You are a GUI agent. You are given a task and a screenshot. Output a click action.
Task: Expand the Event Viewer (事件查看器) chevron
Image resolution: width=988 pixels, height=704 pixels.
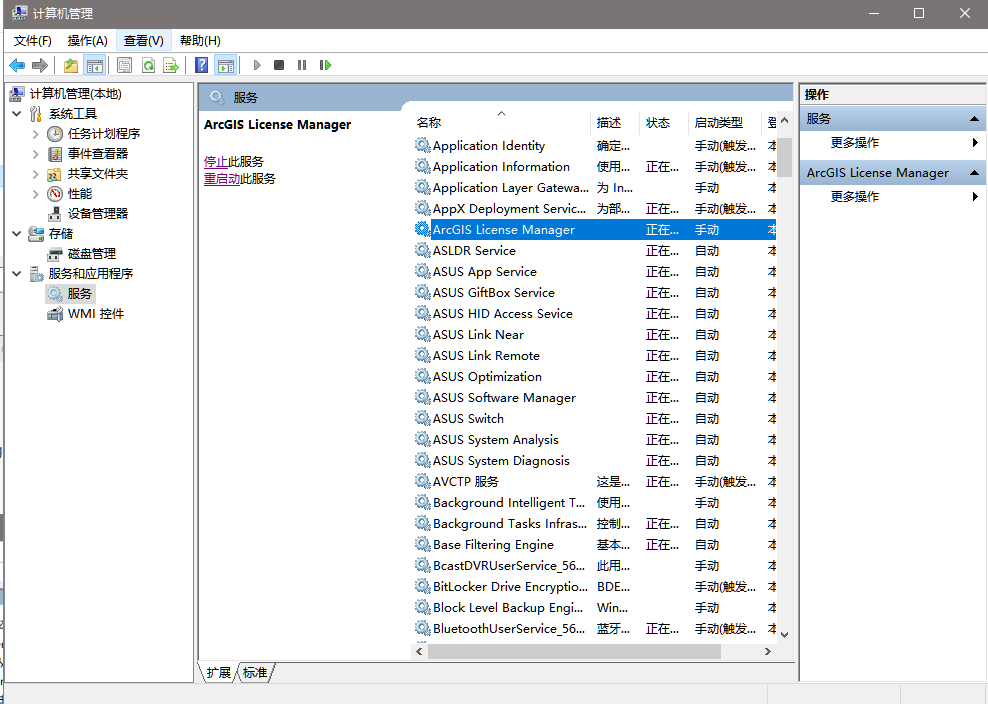[x=35, y=154]
